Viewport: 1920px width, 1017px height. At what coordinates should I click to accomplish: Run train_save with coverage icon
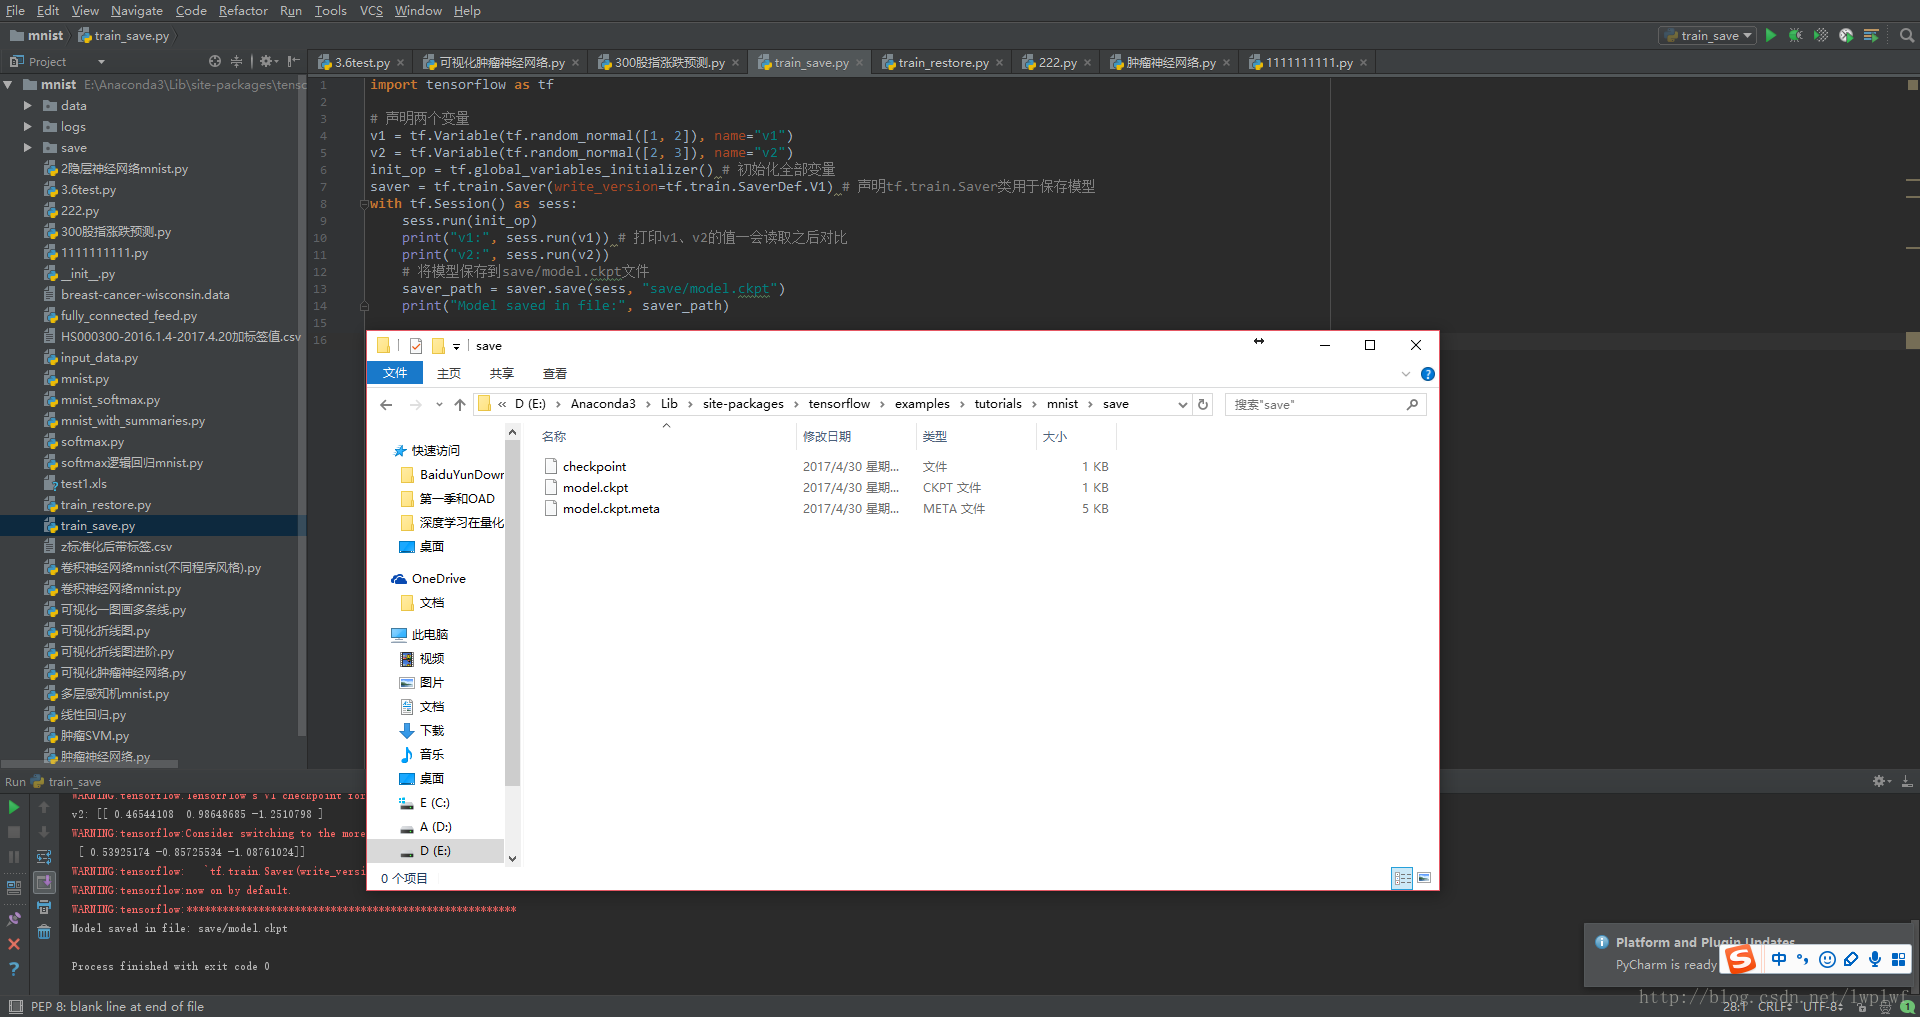pyautogui.click(x=1821, y=35)
